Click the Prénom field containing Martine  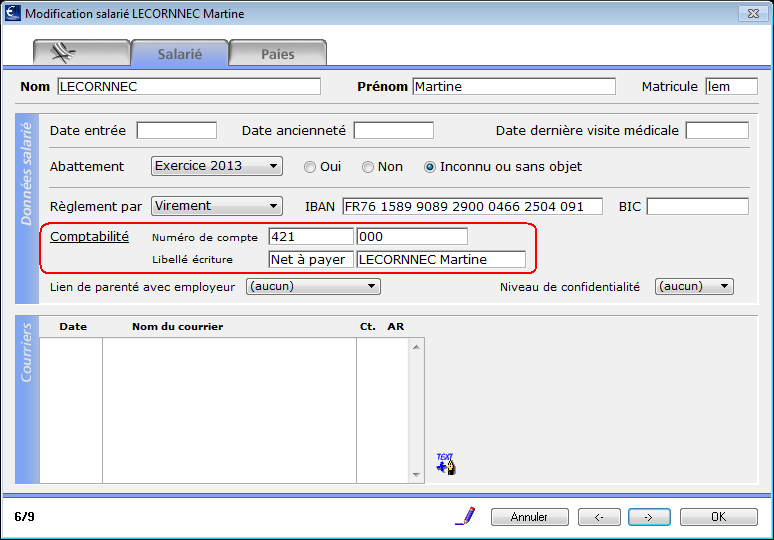514,86
